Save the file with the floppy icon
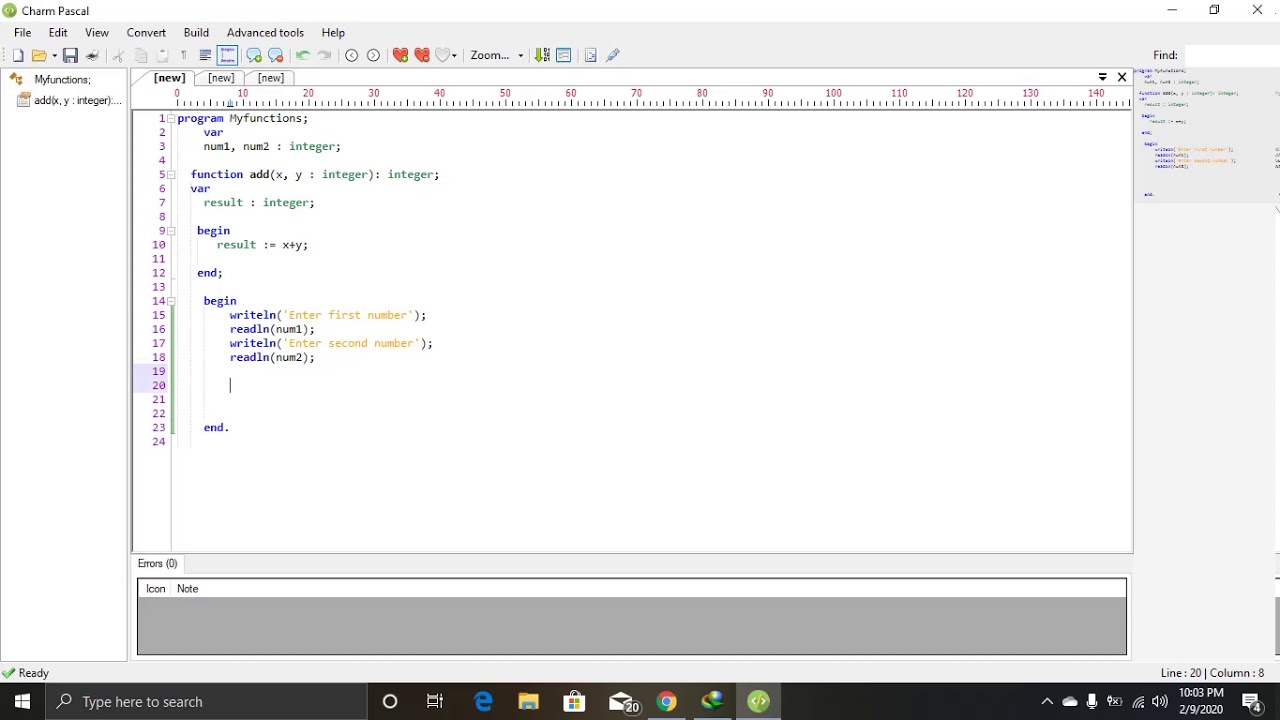Image resolution: width=1280 pixels, height=720 pixels. click(70, 56)
